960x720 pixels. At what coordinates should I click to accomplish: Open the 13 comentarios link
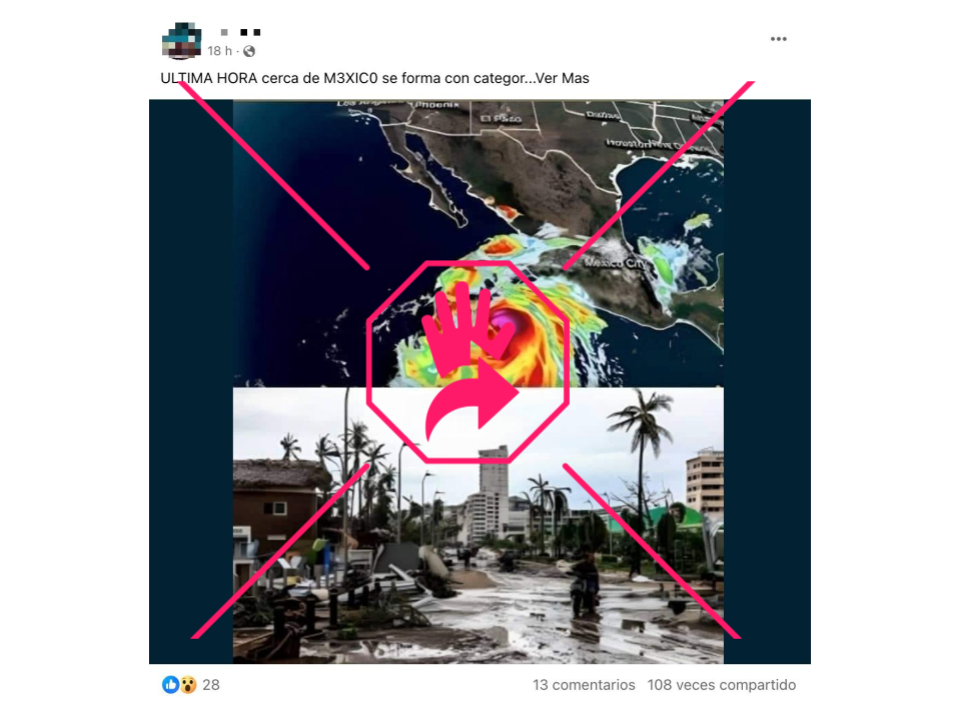point(583,685)
